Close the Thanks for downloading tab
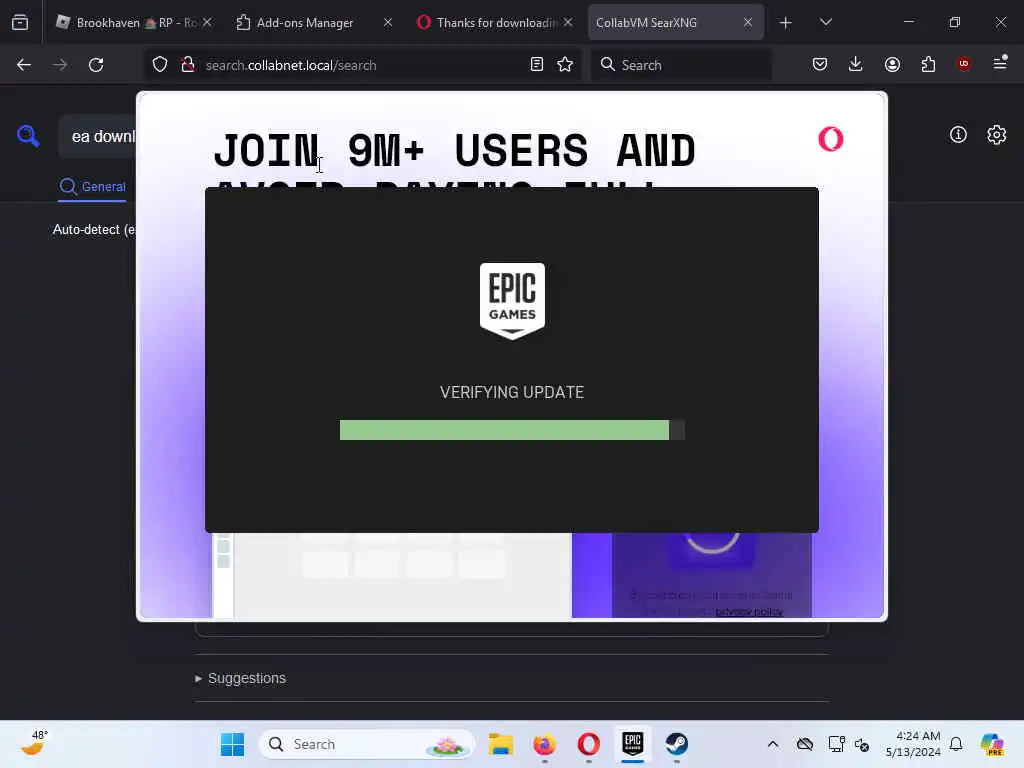 point(568,22)
